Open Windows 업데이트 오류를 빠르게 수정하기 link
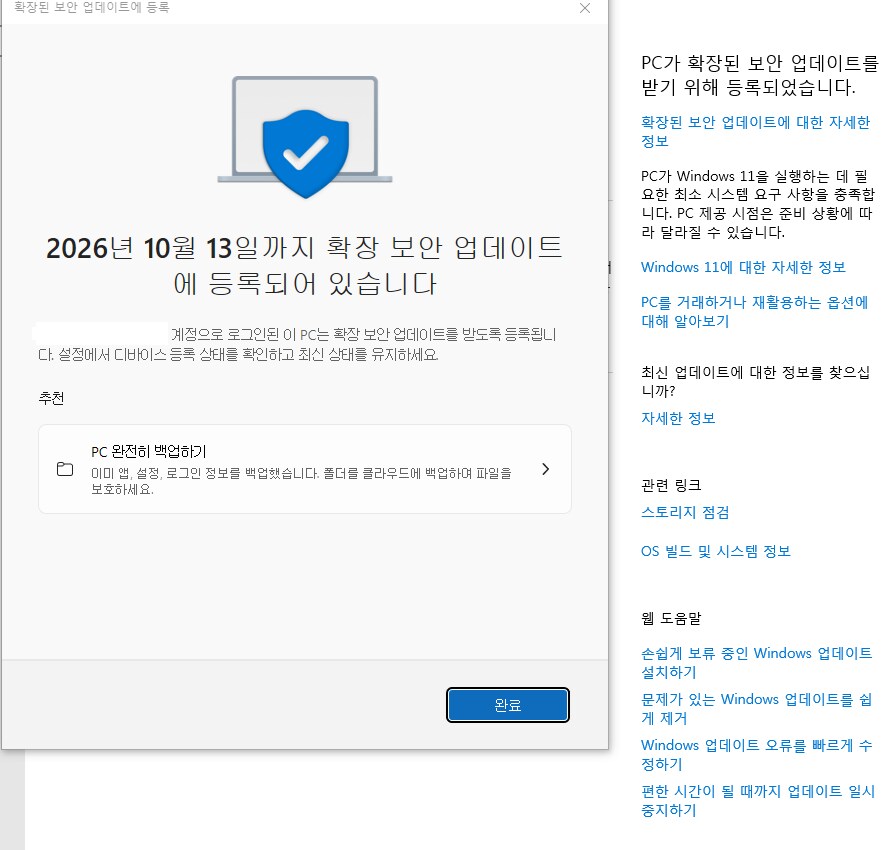The height and width of the screenshot is (850, 896). 756,755
